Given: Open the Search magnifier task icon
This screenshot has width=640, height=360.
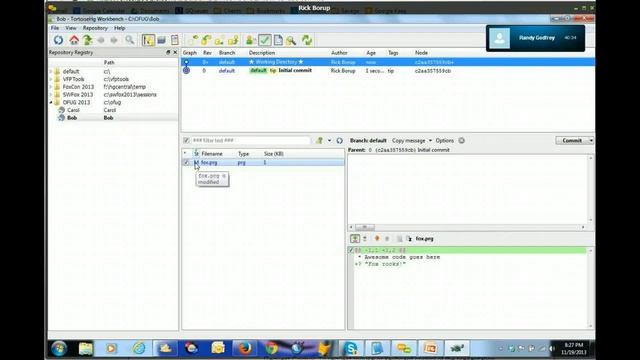Looking at the screenshot, I should [291, 40].
